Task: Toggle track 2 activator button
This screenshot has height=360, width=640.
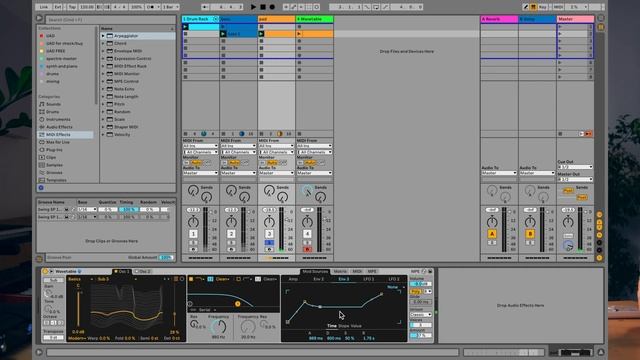Action: (231, 234)
